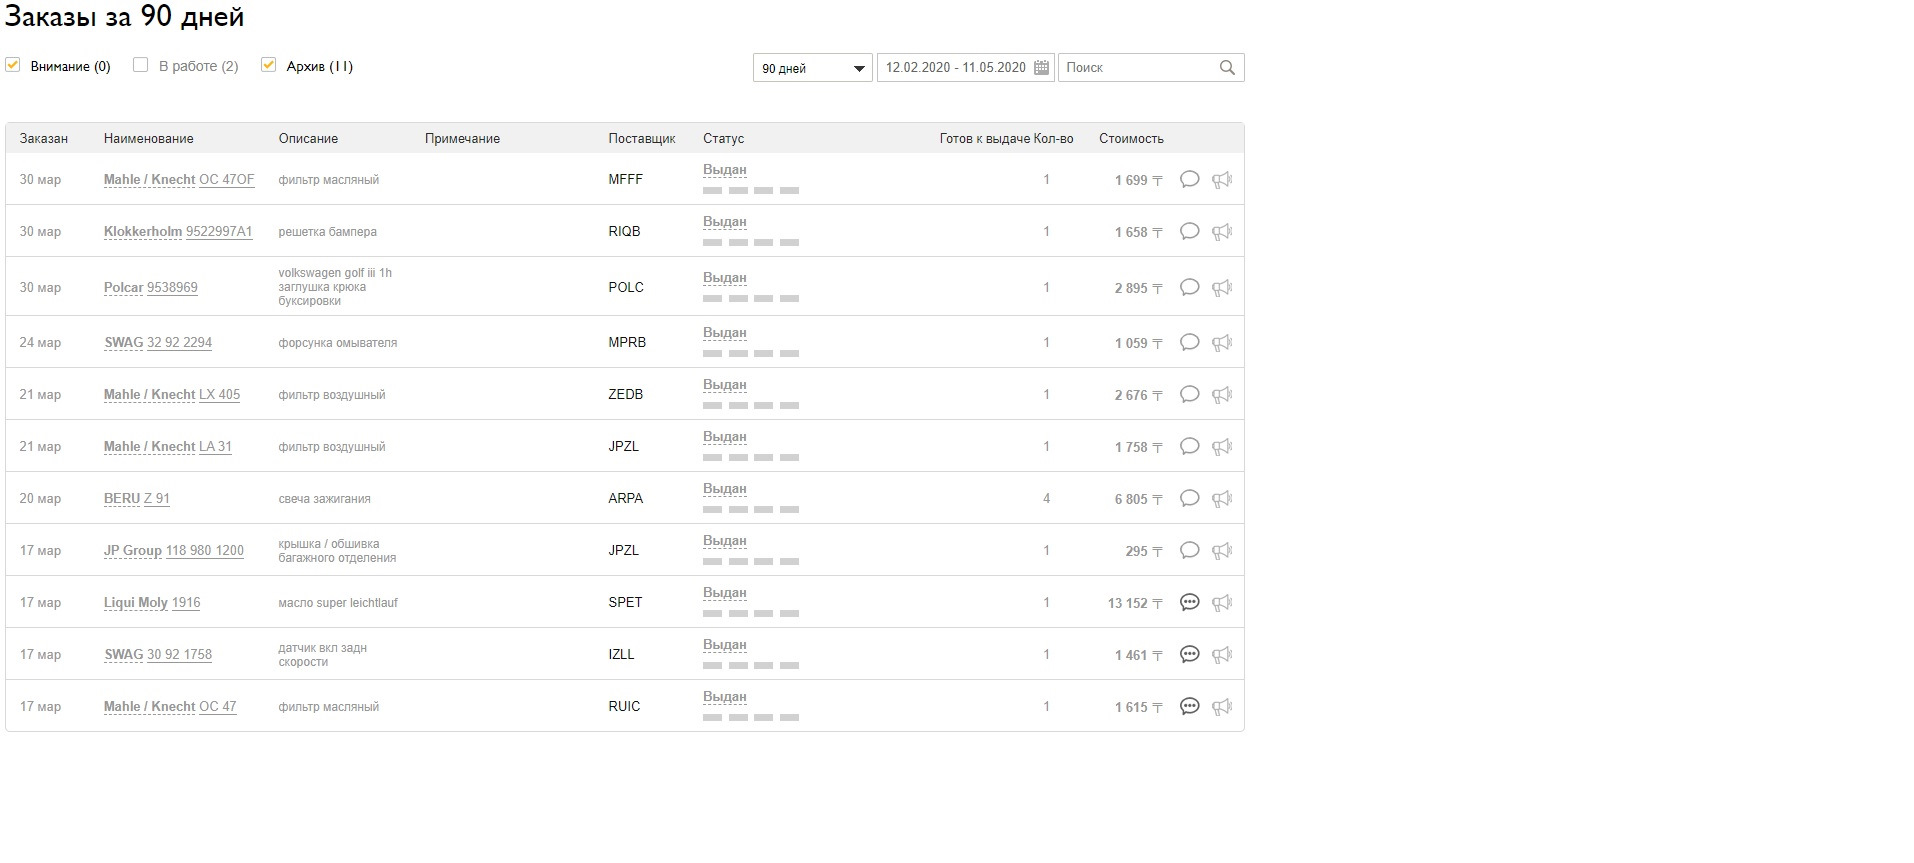Uncheck the Архив (11) checkbox
This screenshot has height=863, width=1914.
268,65
